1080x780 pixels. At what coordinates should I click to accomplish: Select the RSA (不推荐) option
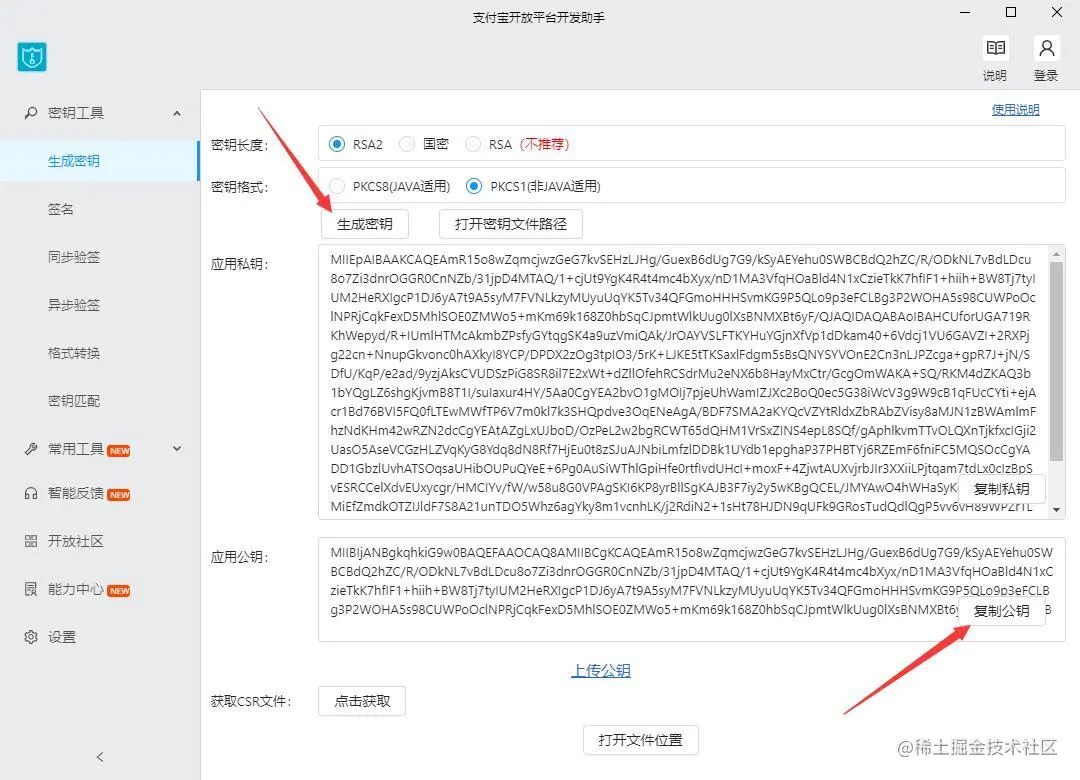click(x=473, y=144)
